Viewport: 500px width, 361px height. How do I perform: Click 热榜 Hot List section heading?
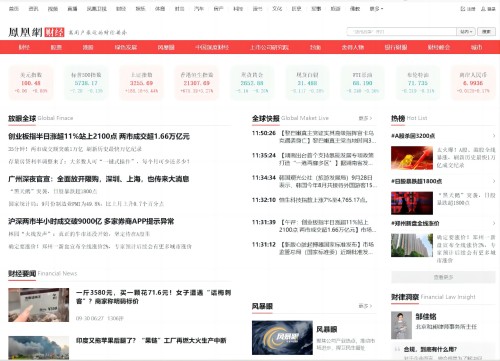click(x=409, y=118)
